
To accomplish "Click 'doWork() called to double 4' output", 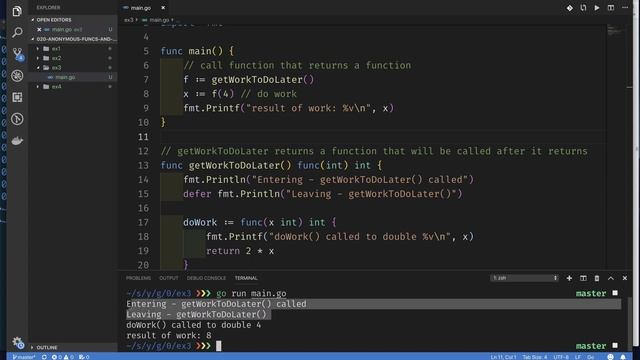I will (193, 325).
